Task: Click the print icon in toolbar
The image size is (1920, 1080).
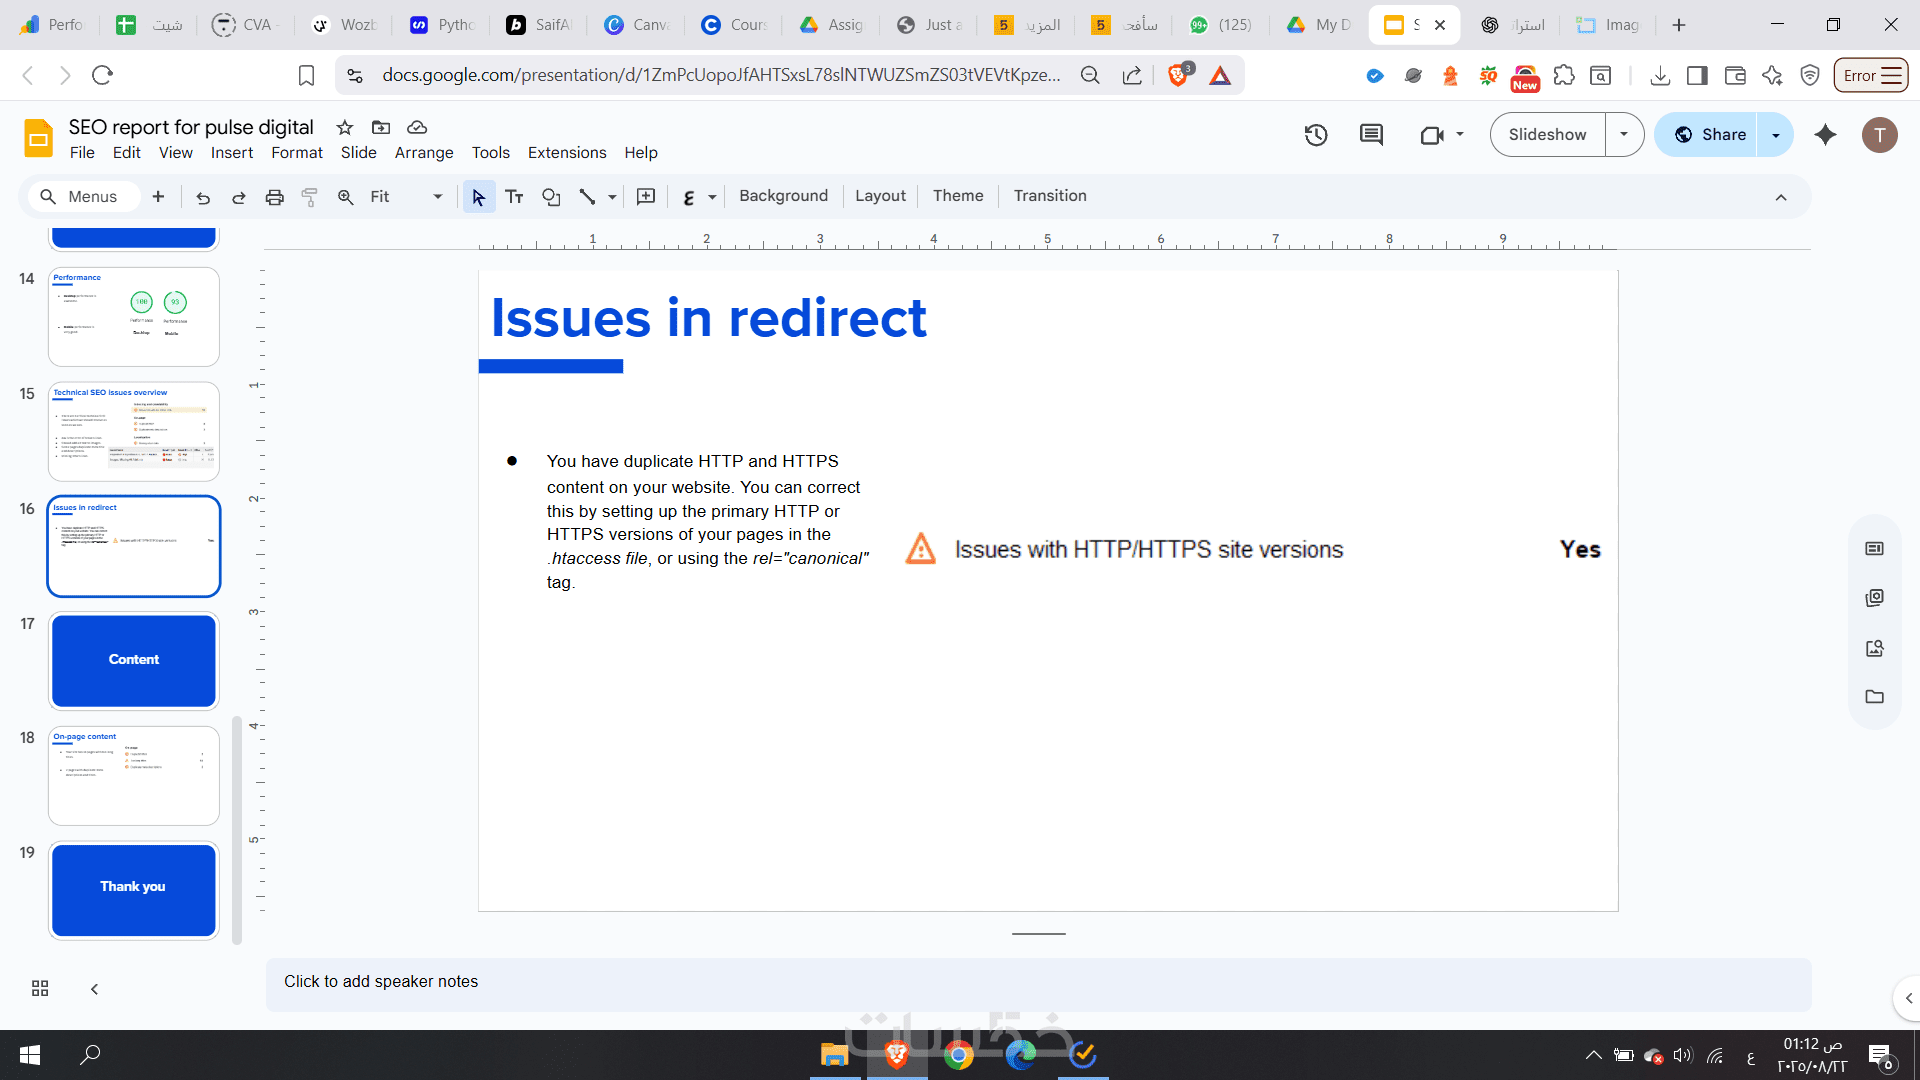Action: (274, 197)
